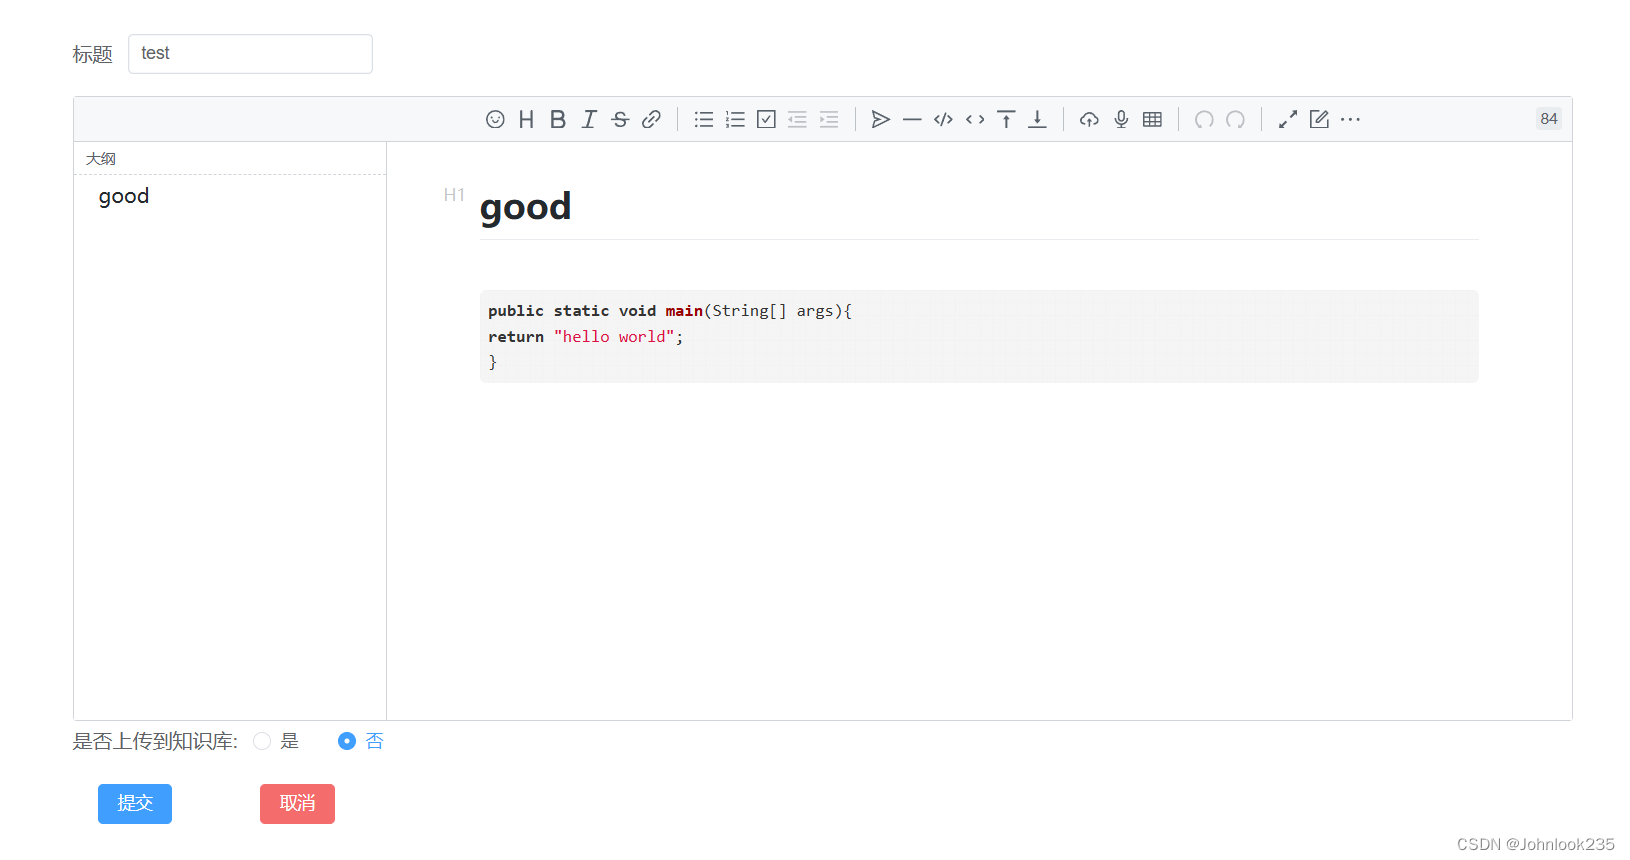This screenshot has height=860, width=1630.
Task: Insert a blockquote with the arrow icon
Action: tap(881, 119)
